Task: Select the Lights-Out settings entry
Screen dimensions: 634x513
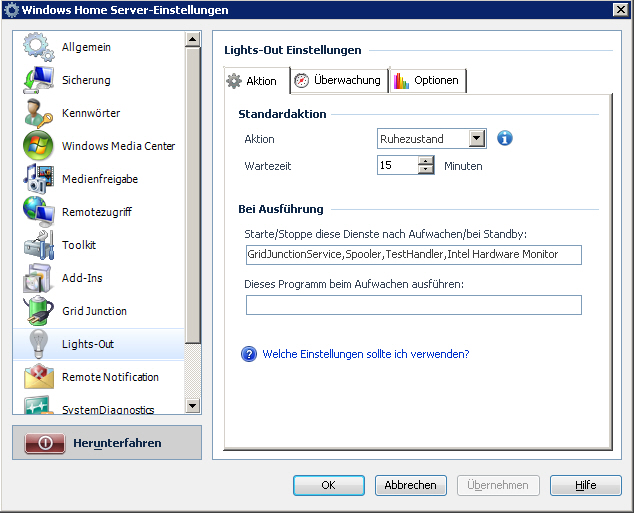Action: coord(99,344)
